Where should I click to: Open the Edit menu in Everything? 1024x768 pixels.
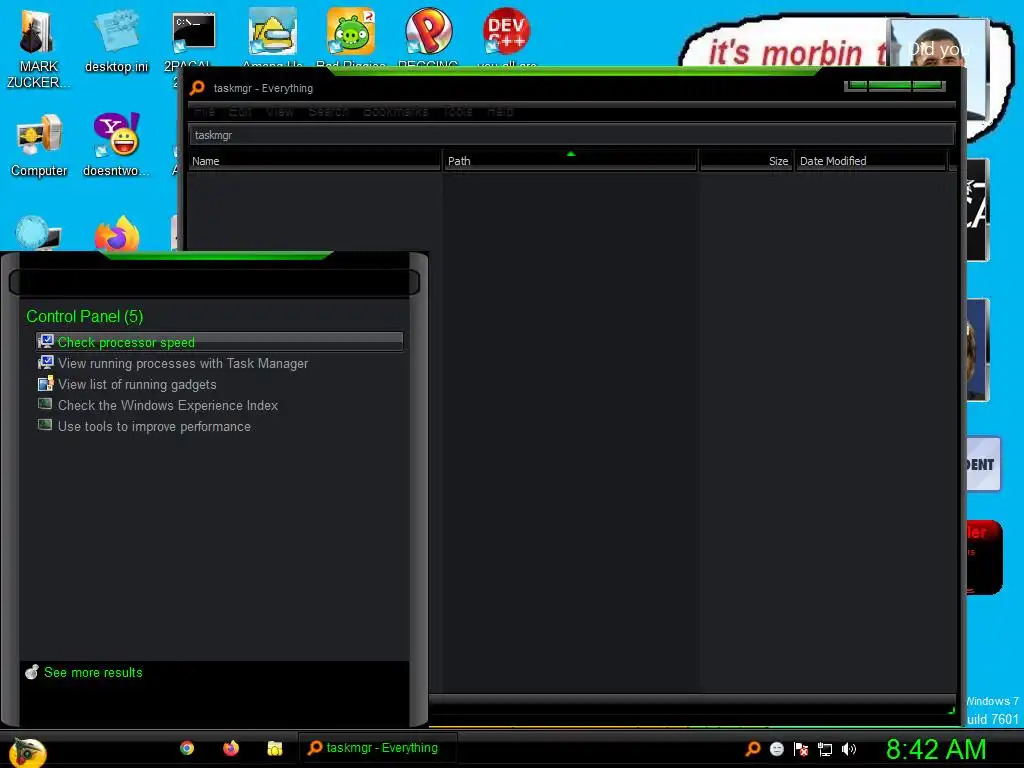pyautogui.click(x=240, y=112)
